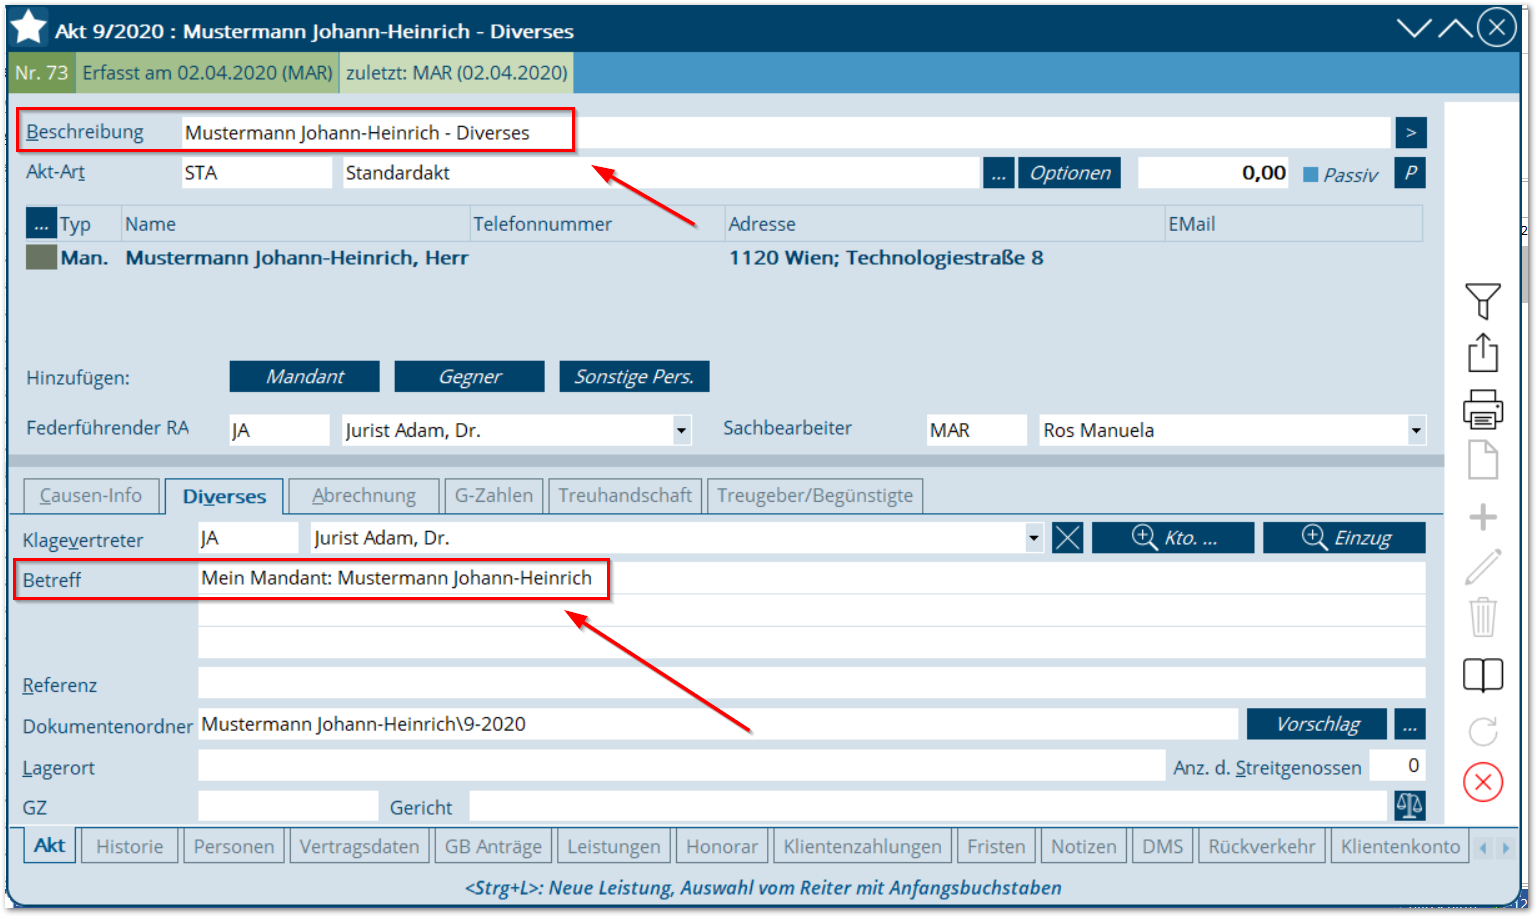Click the Sonstige Pers. button
This screenshot has height=917, width=1537.
[x=634, y=376]
